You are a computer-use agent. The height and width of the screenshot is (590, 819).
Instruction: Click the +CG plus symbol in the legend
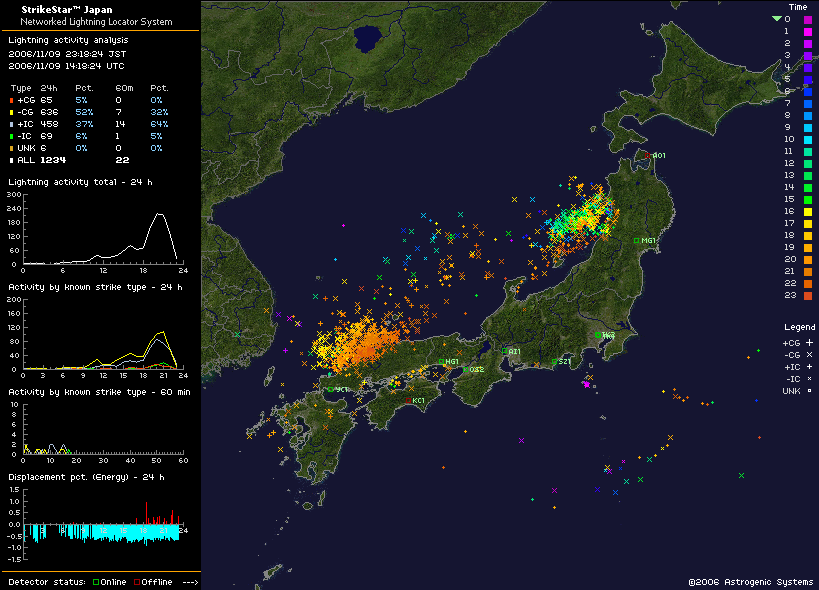[x=810, y=343]
